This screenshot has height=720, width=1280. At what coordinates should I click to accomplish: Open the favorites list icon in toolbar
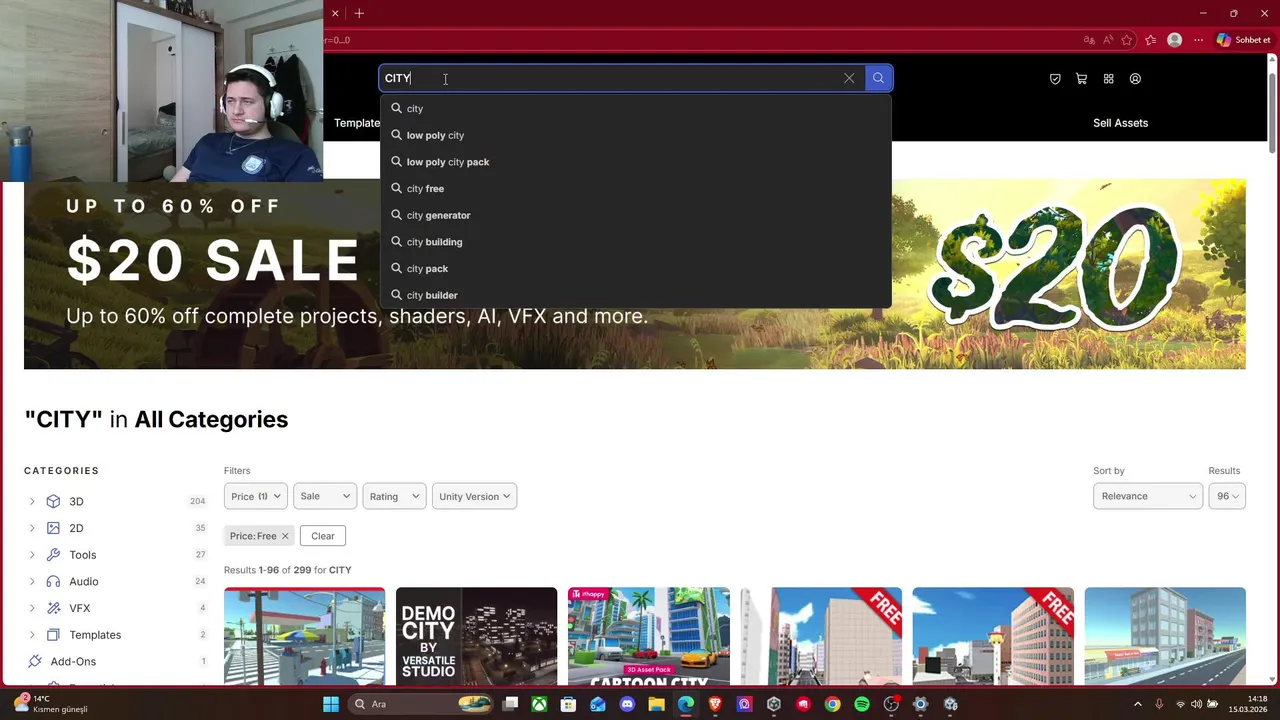[x=1151, y=40]
